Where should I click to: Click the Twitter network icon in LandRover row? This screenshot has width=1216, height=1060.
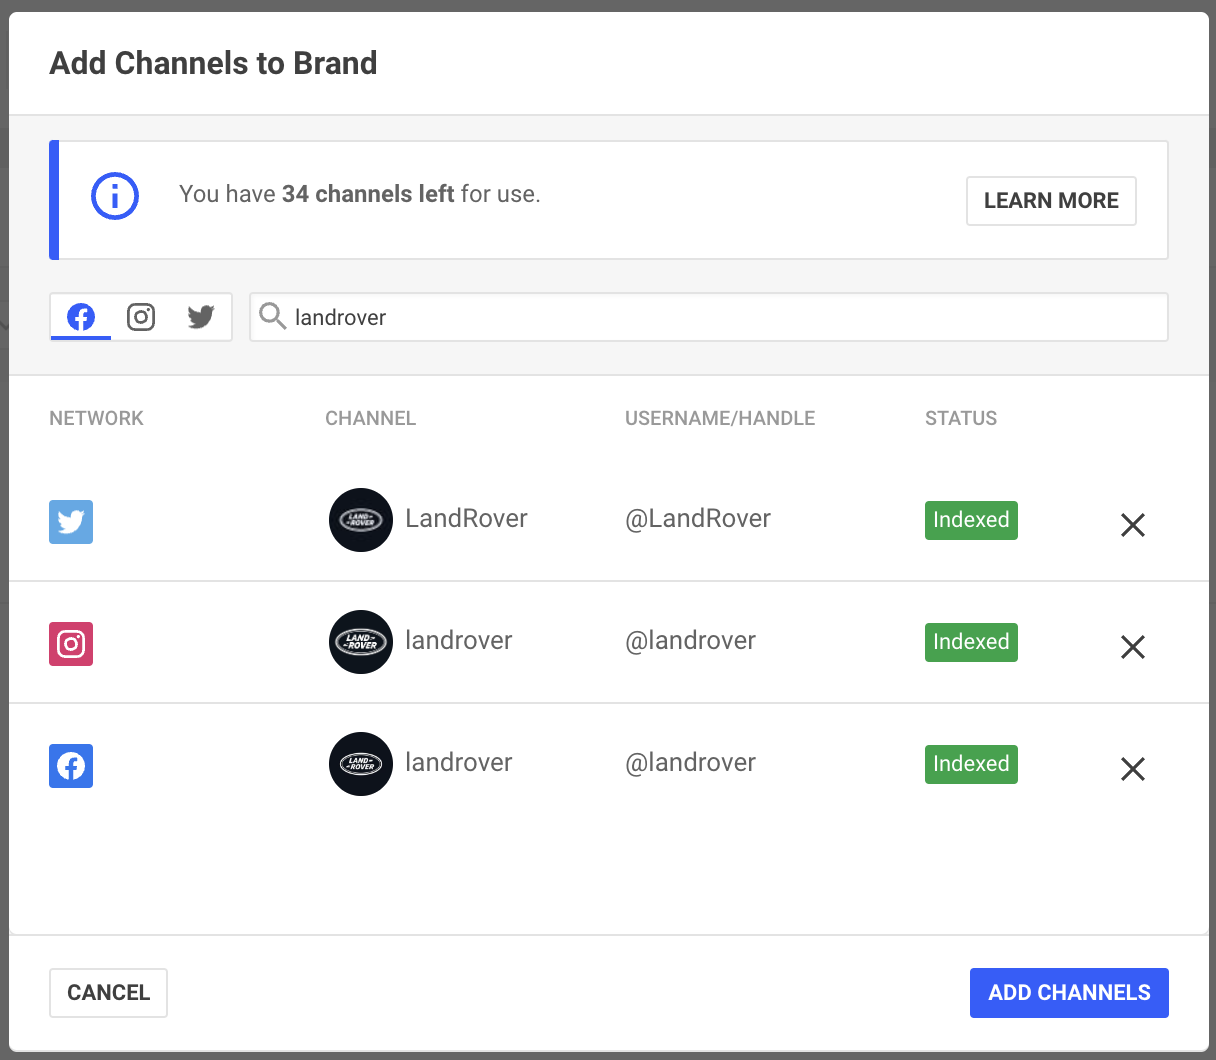click(71, 522)
